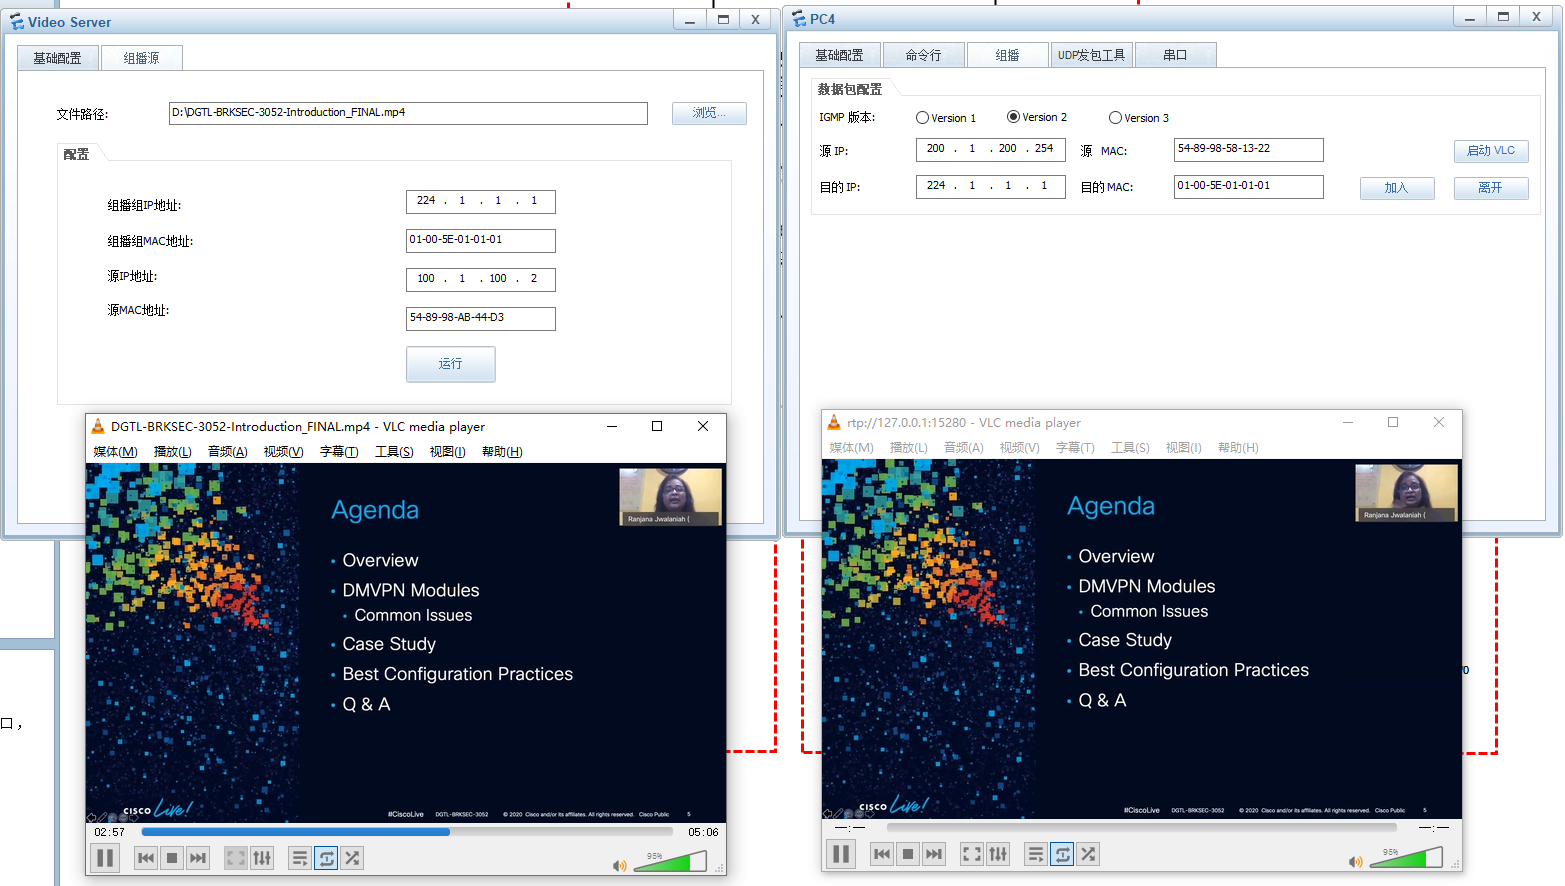Open 工具(S) menu in left VLC
This screenshot has width=1565, height=886.
click(x=394, y=452)
